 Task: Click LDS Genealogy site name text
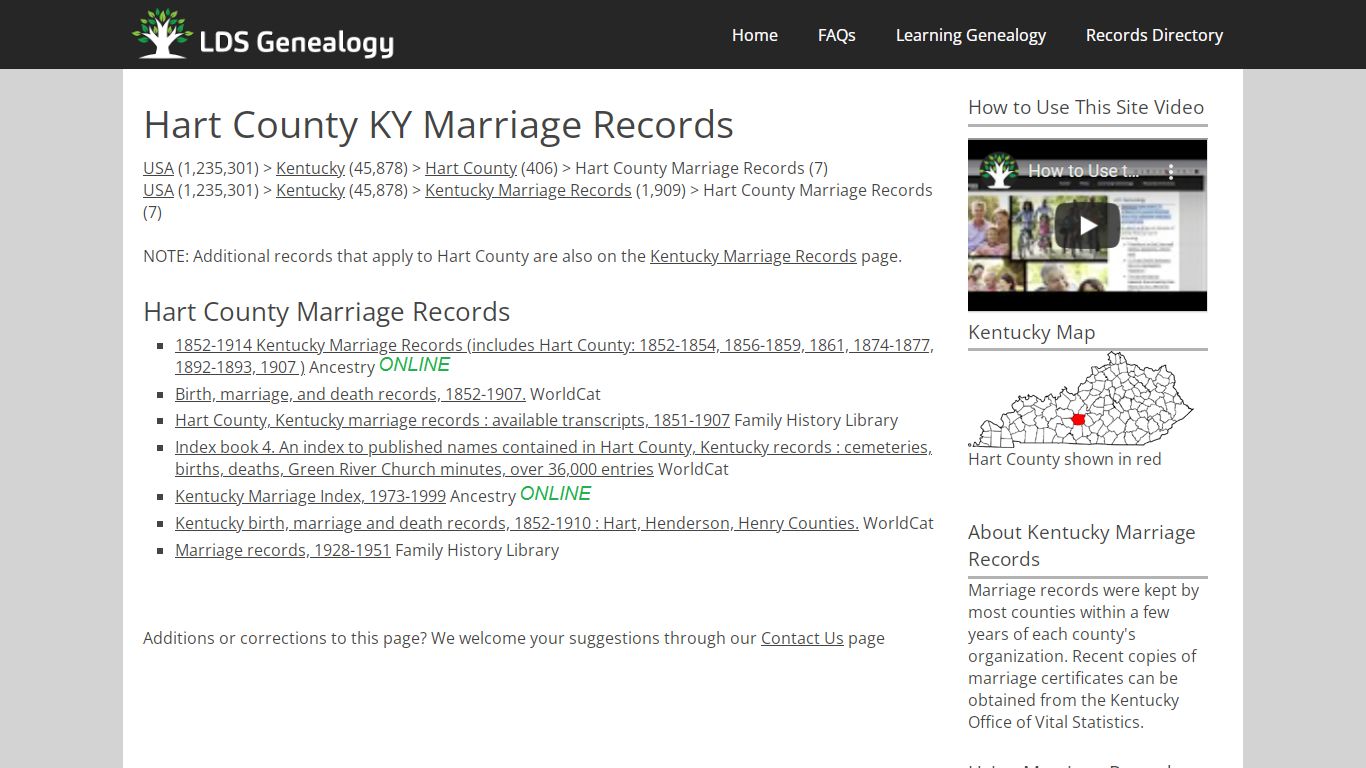297,42
